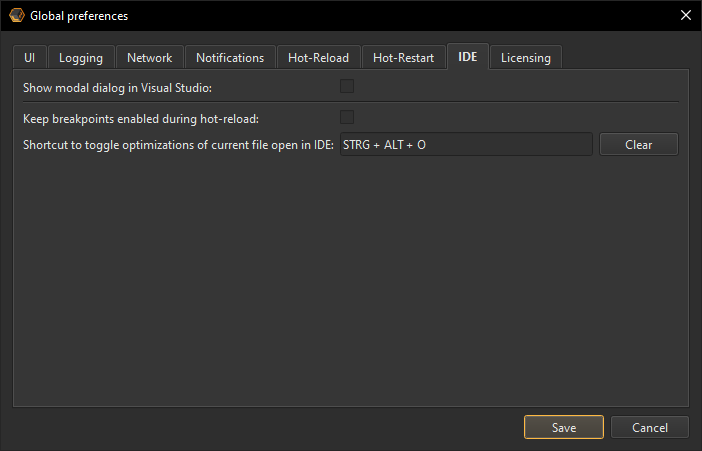702x451 pixels.
Task: Save the global preferences
Action: tap(564, 427)
